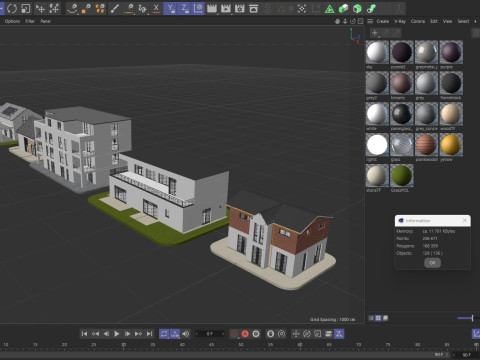Open the viewport Panel menu
This screenshot has height=360, width=480.
[45, 21]
